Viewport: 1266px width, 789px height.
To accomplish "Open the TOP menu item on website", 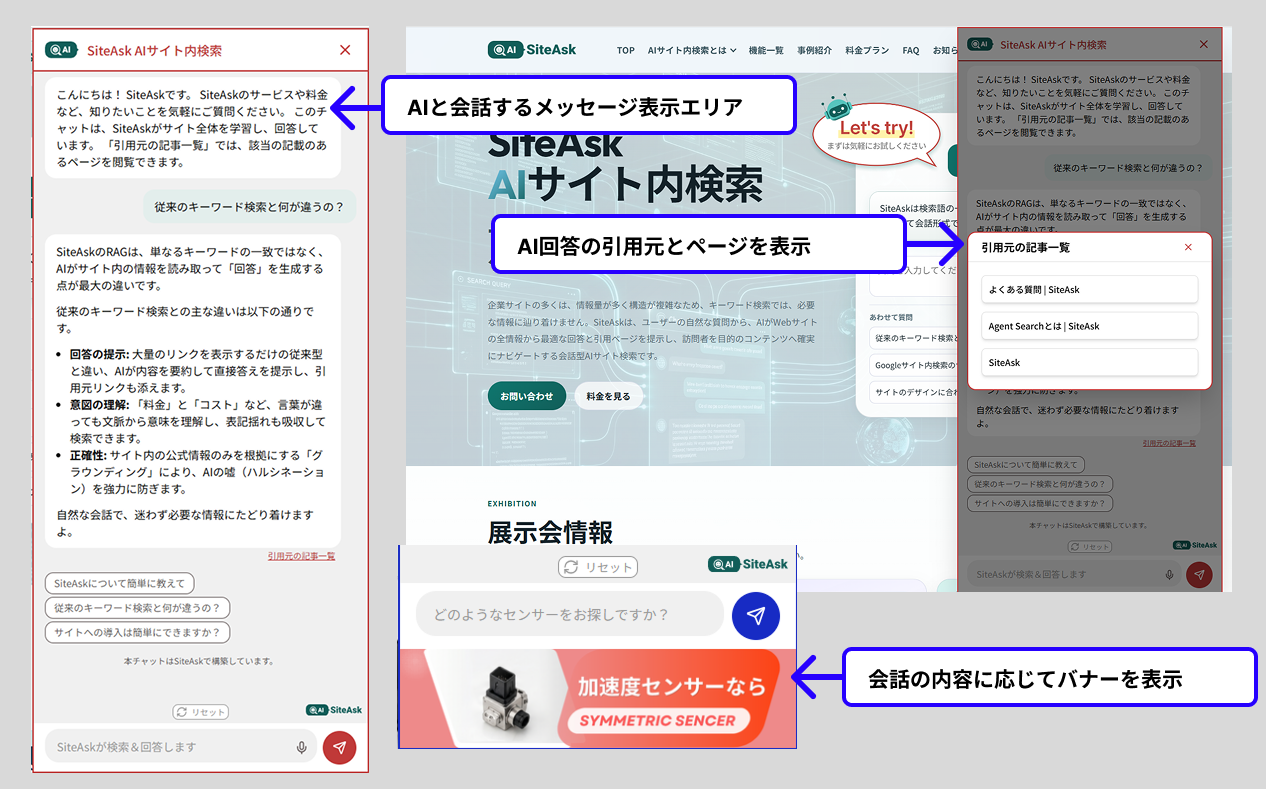I will (626, 50).
